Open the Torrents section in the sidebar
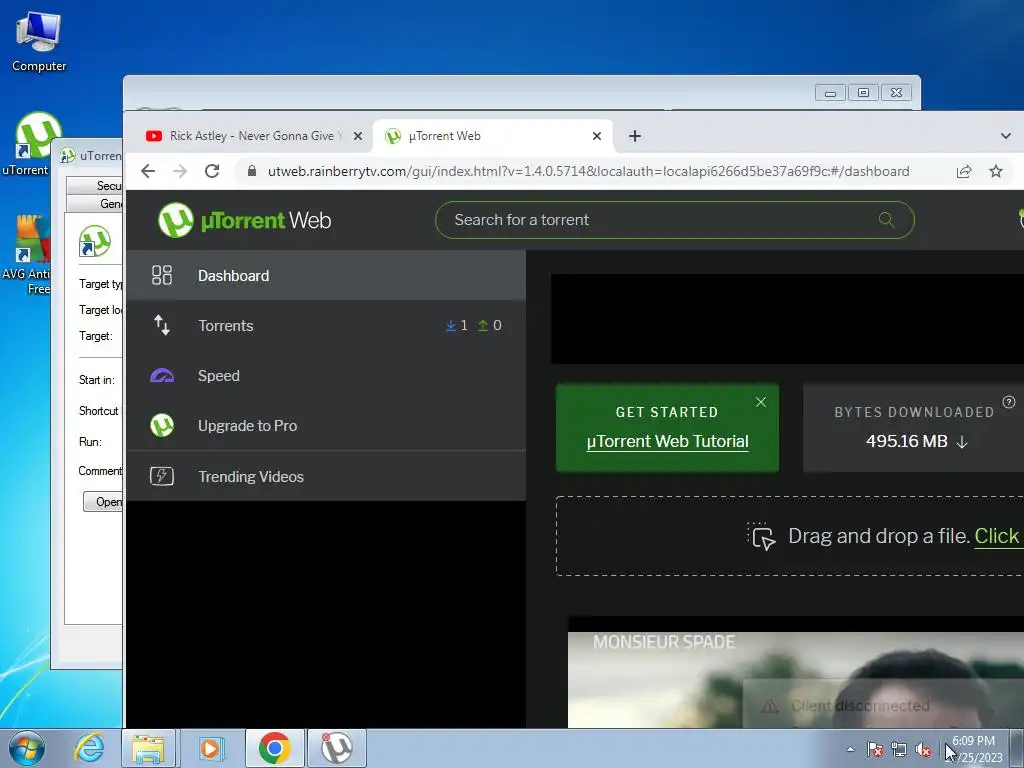Screen dimensions: 1024x768 coord(326,325)
